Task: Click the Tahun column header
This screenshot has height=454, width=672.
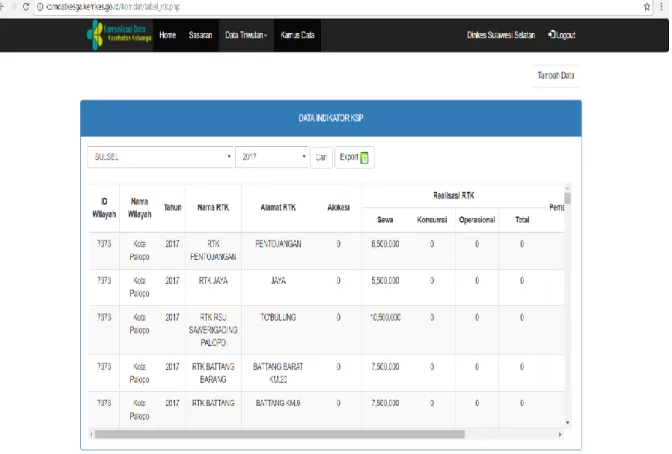Action: click(x=173, y=208)
